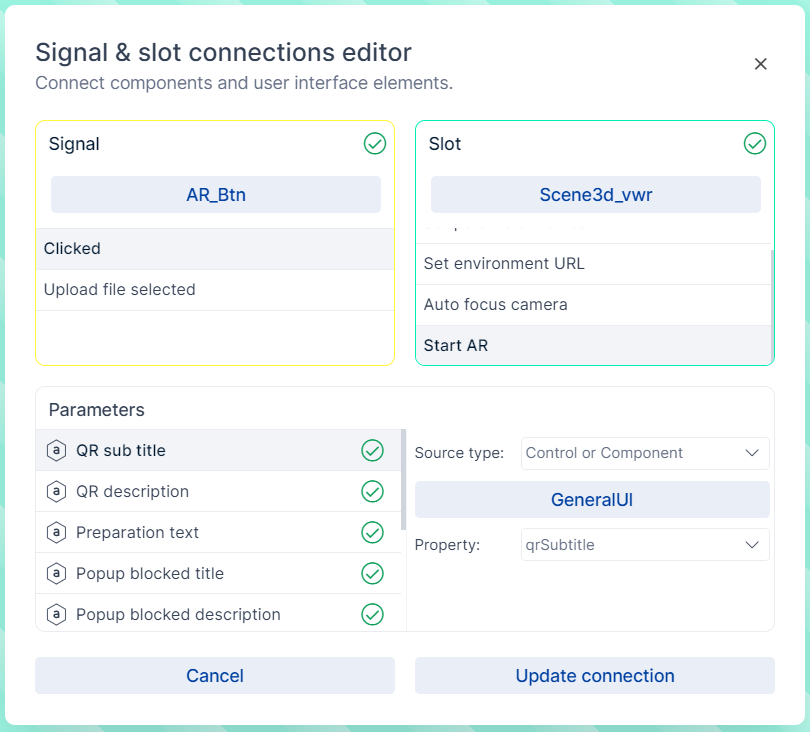Screen dimensions: 810x732
Task: Click the Parameters list scrollbar
Action: pyautogui.click(x=403, y=480)
